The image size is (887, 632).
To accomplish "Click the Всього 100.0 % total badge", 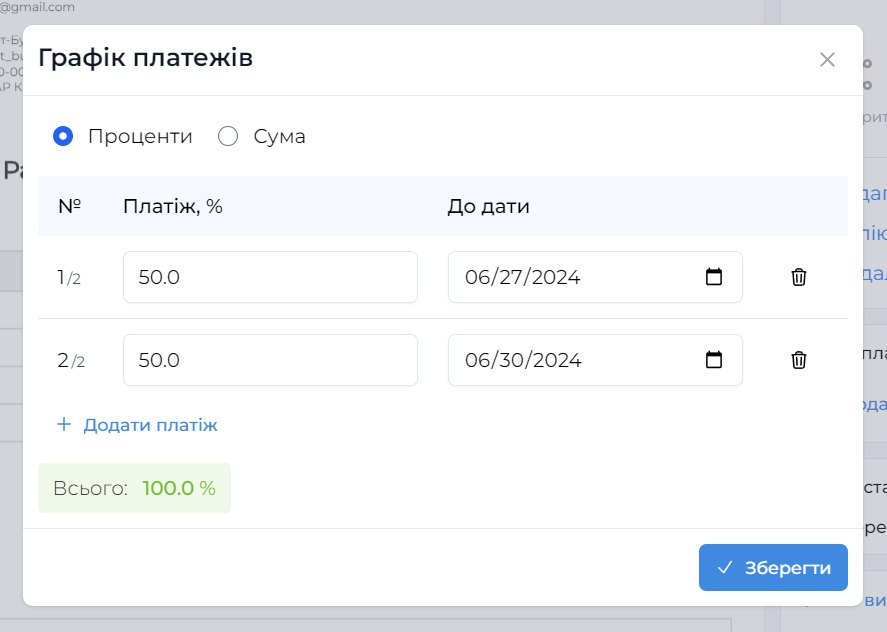I will coord(134,488).
